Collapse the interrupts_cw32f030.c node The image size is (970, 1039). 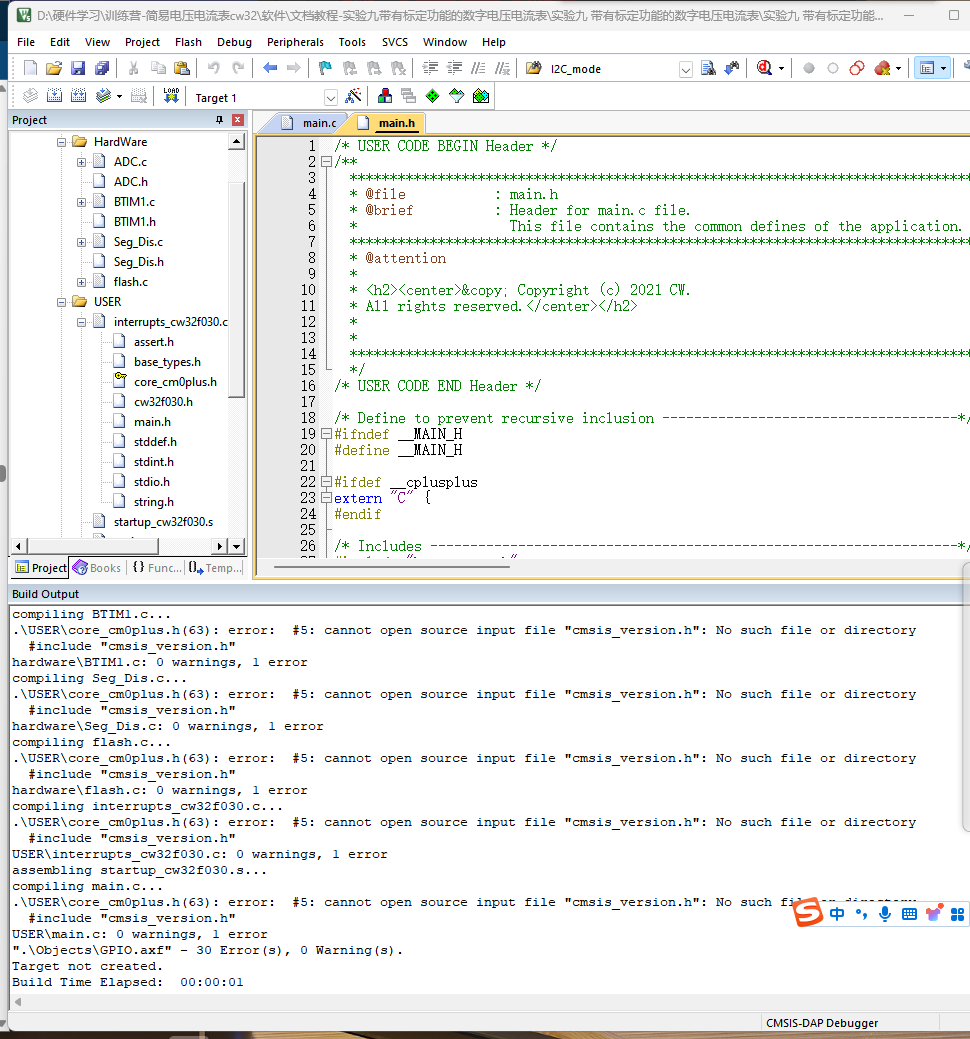pos(81,322)
